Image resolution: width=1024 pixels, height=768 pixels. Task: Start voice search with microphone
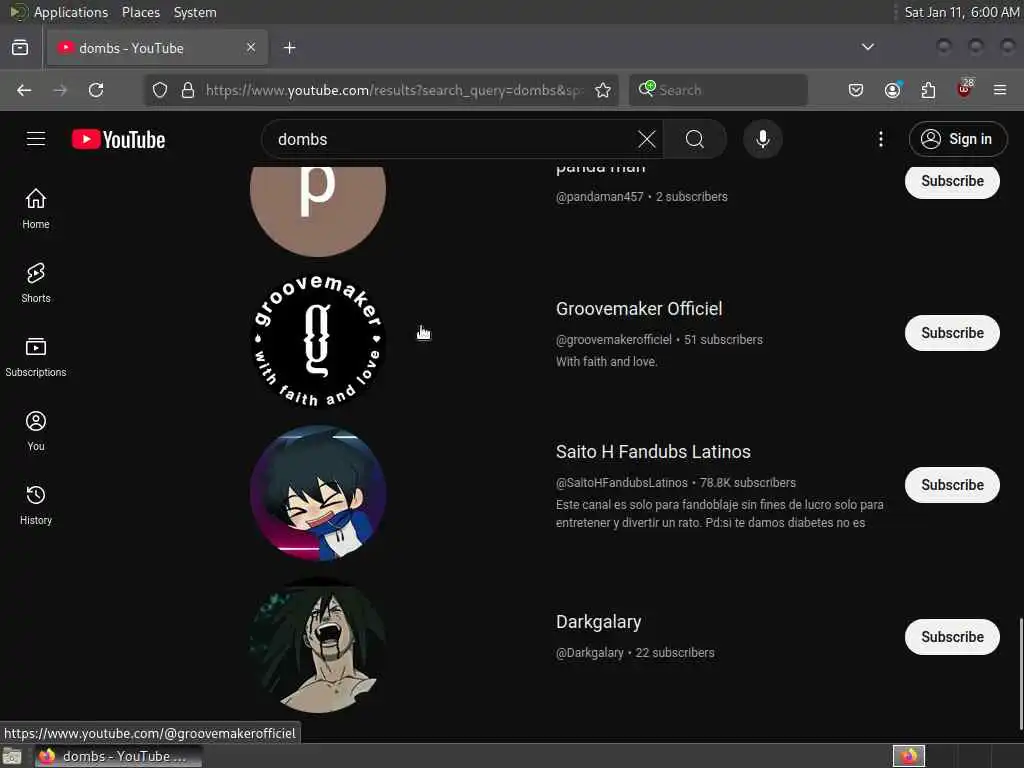point(762,139)
